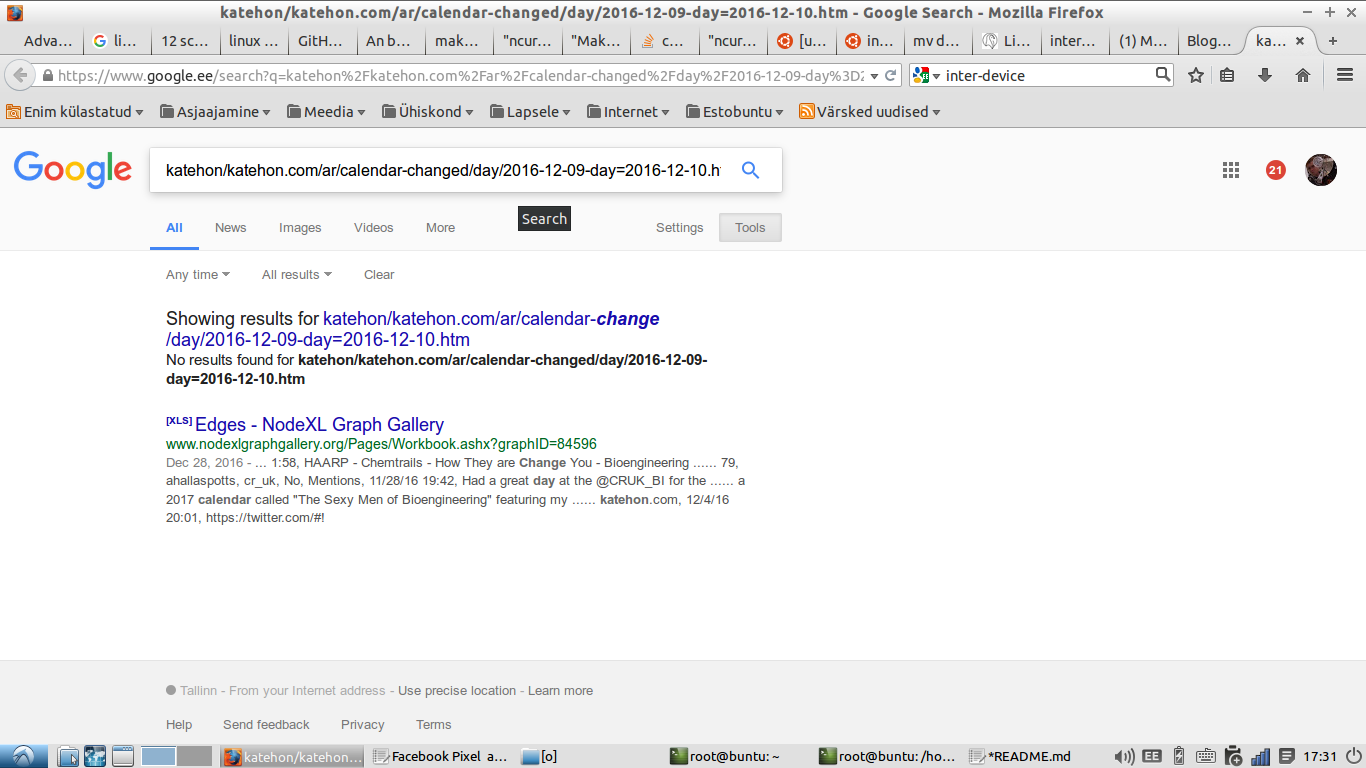Open the battery indicator in the tray
Image resolution: width=1366 pixels, height=768 pixels.
(x=1178, y=756)
